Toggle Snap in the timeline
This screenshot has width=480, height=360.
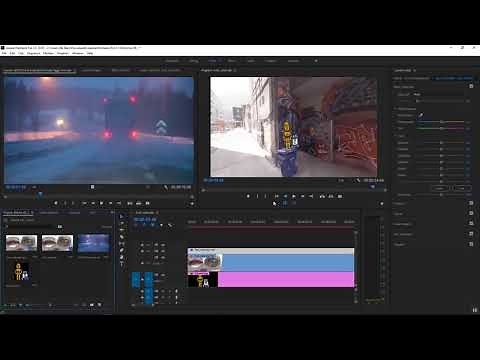[x=144, y=225]
